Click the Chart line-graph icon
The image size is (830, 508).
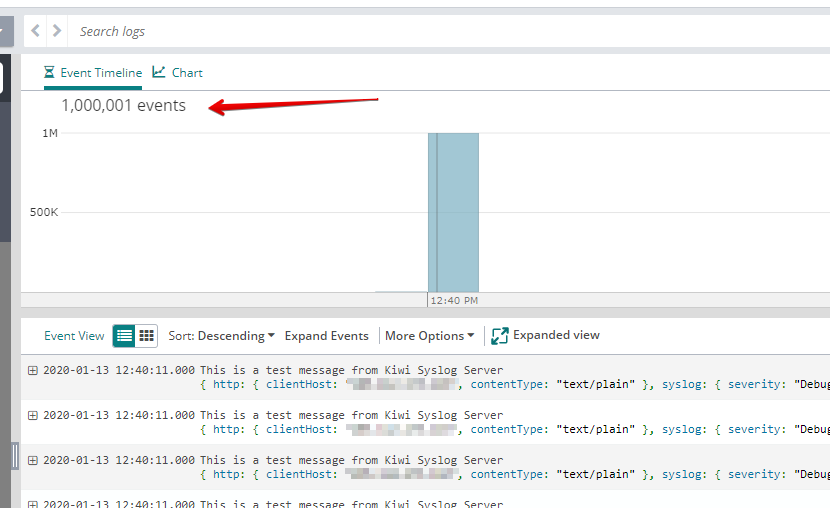(159, 72)
